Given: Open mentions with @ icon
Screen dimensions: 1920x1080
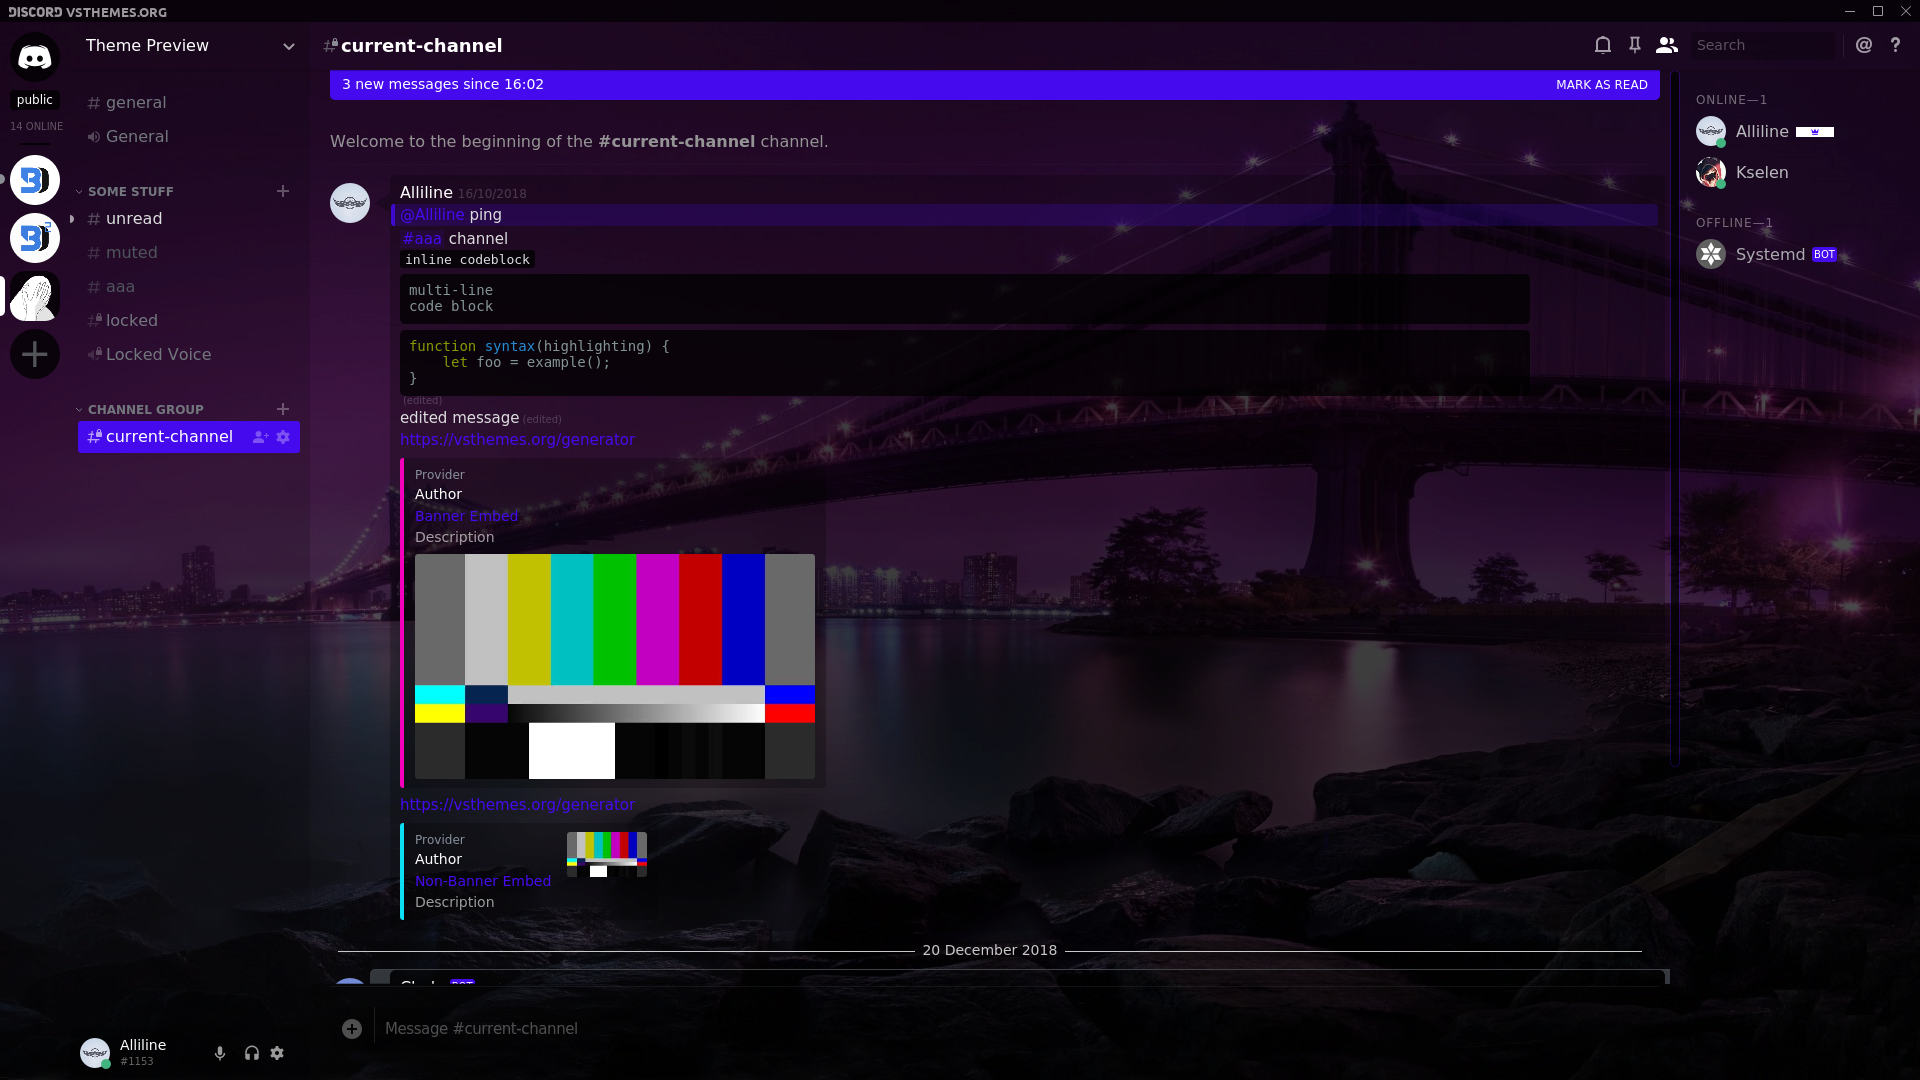Looking at the screenshot, I should click(x=1864, y=45).
